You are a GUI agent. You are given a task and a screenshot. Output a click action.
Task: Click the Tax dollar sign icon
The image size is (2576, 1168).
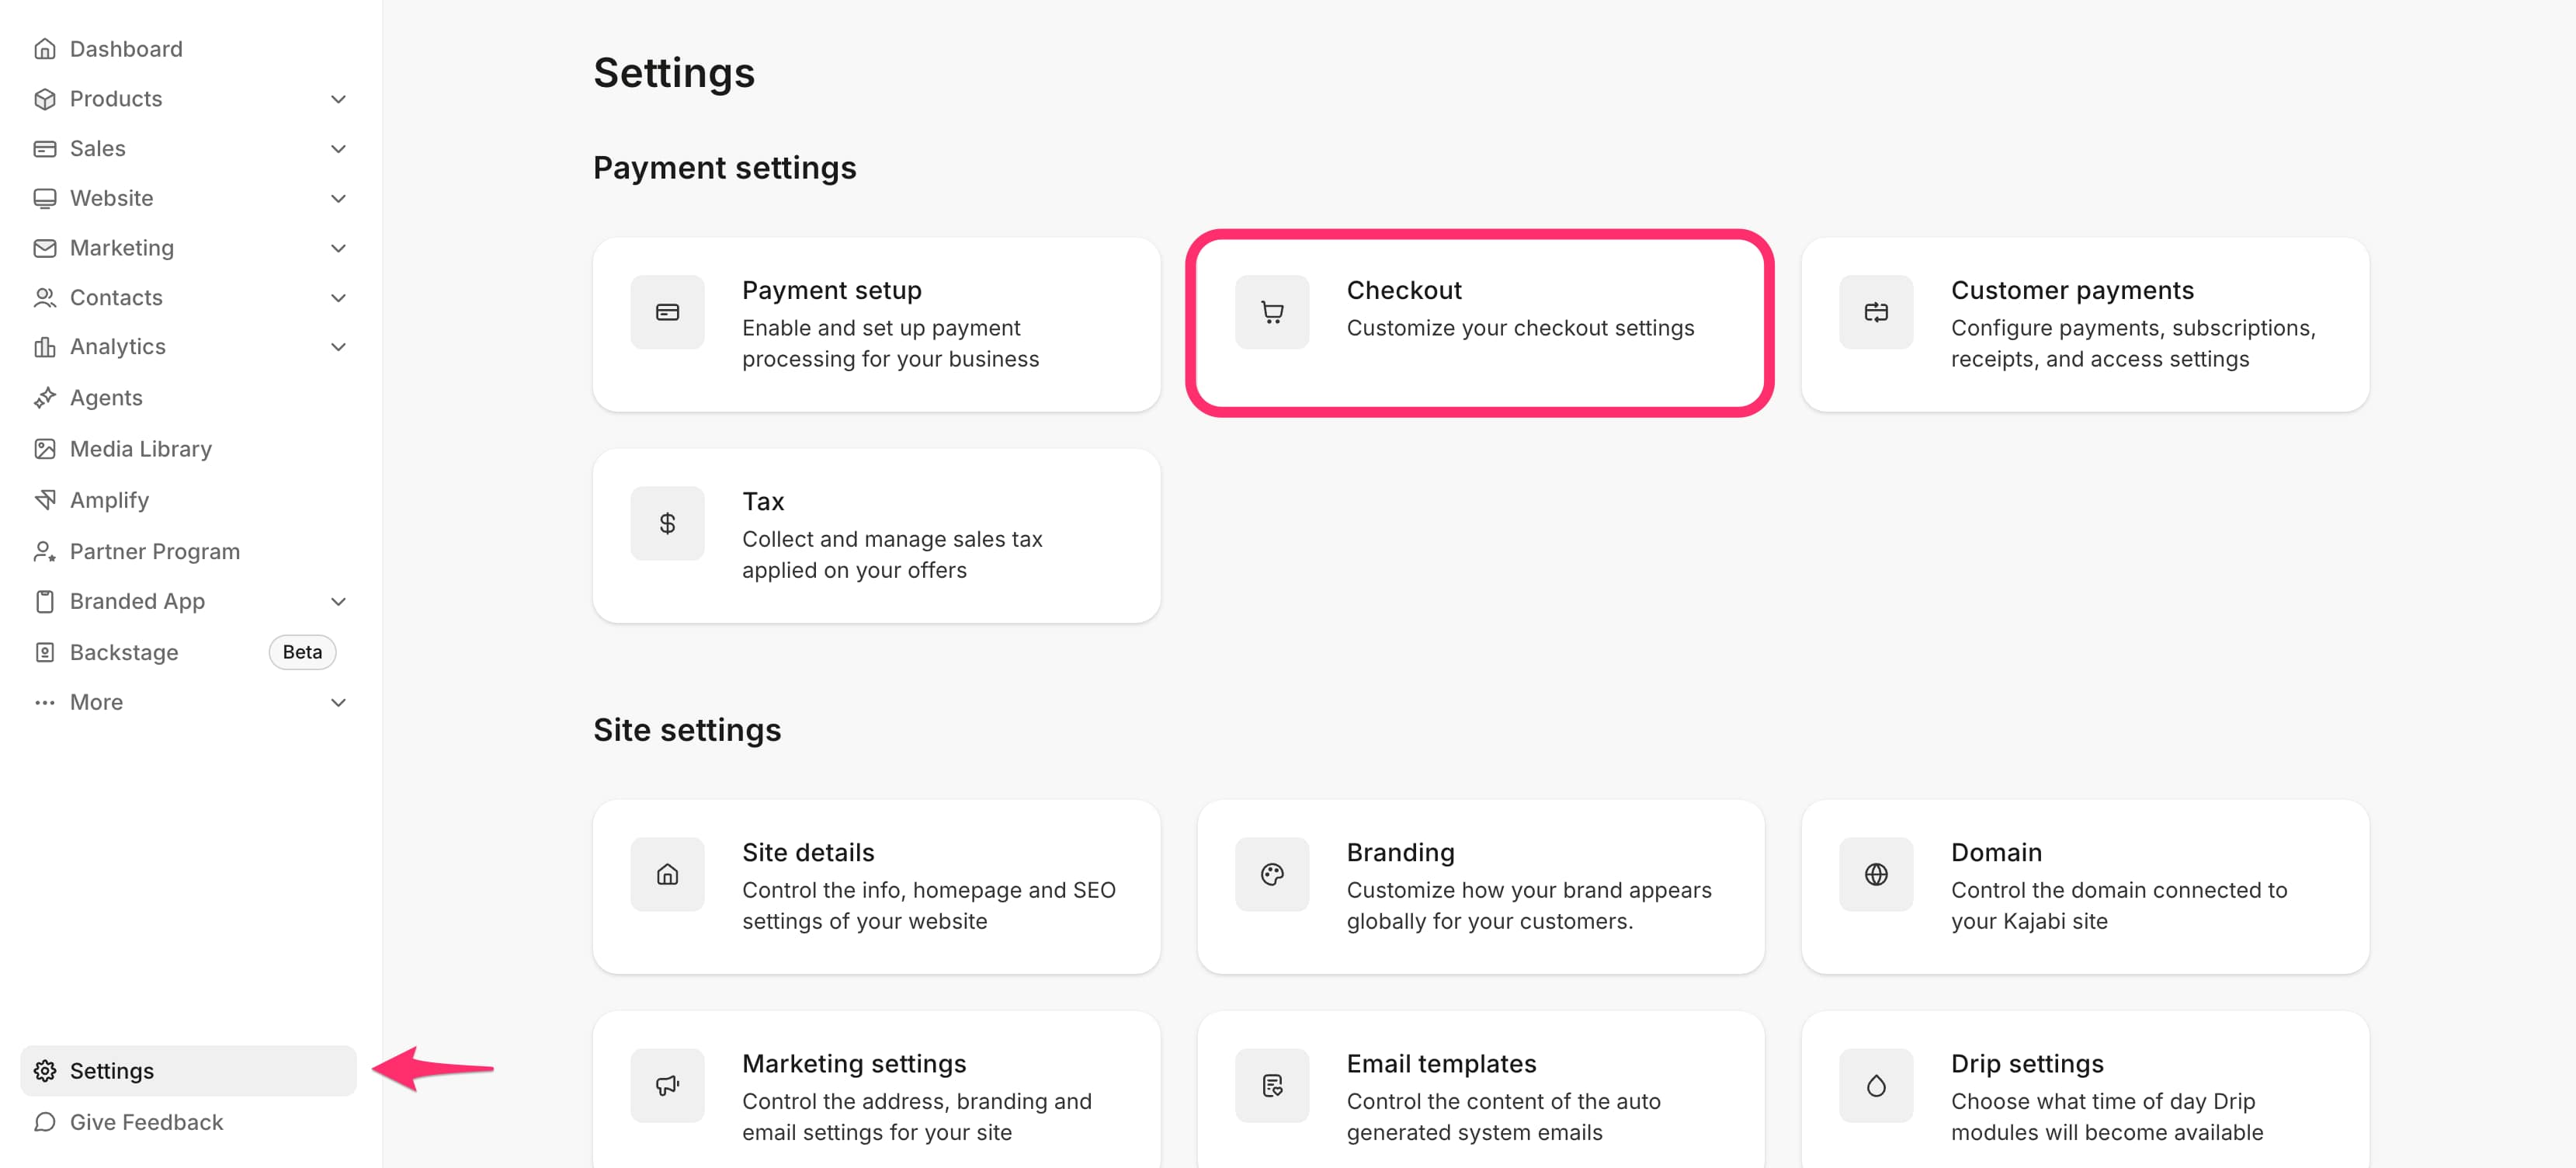point(667,523)
